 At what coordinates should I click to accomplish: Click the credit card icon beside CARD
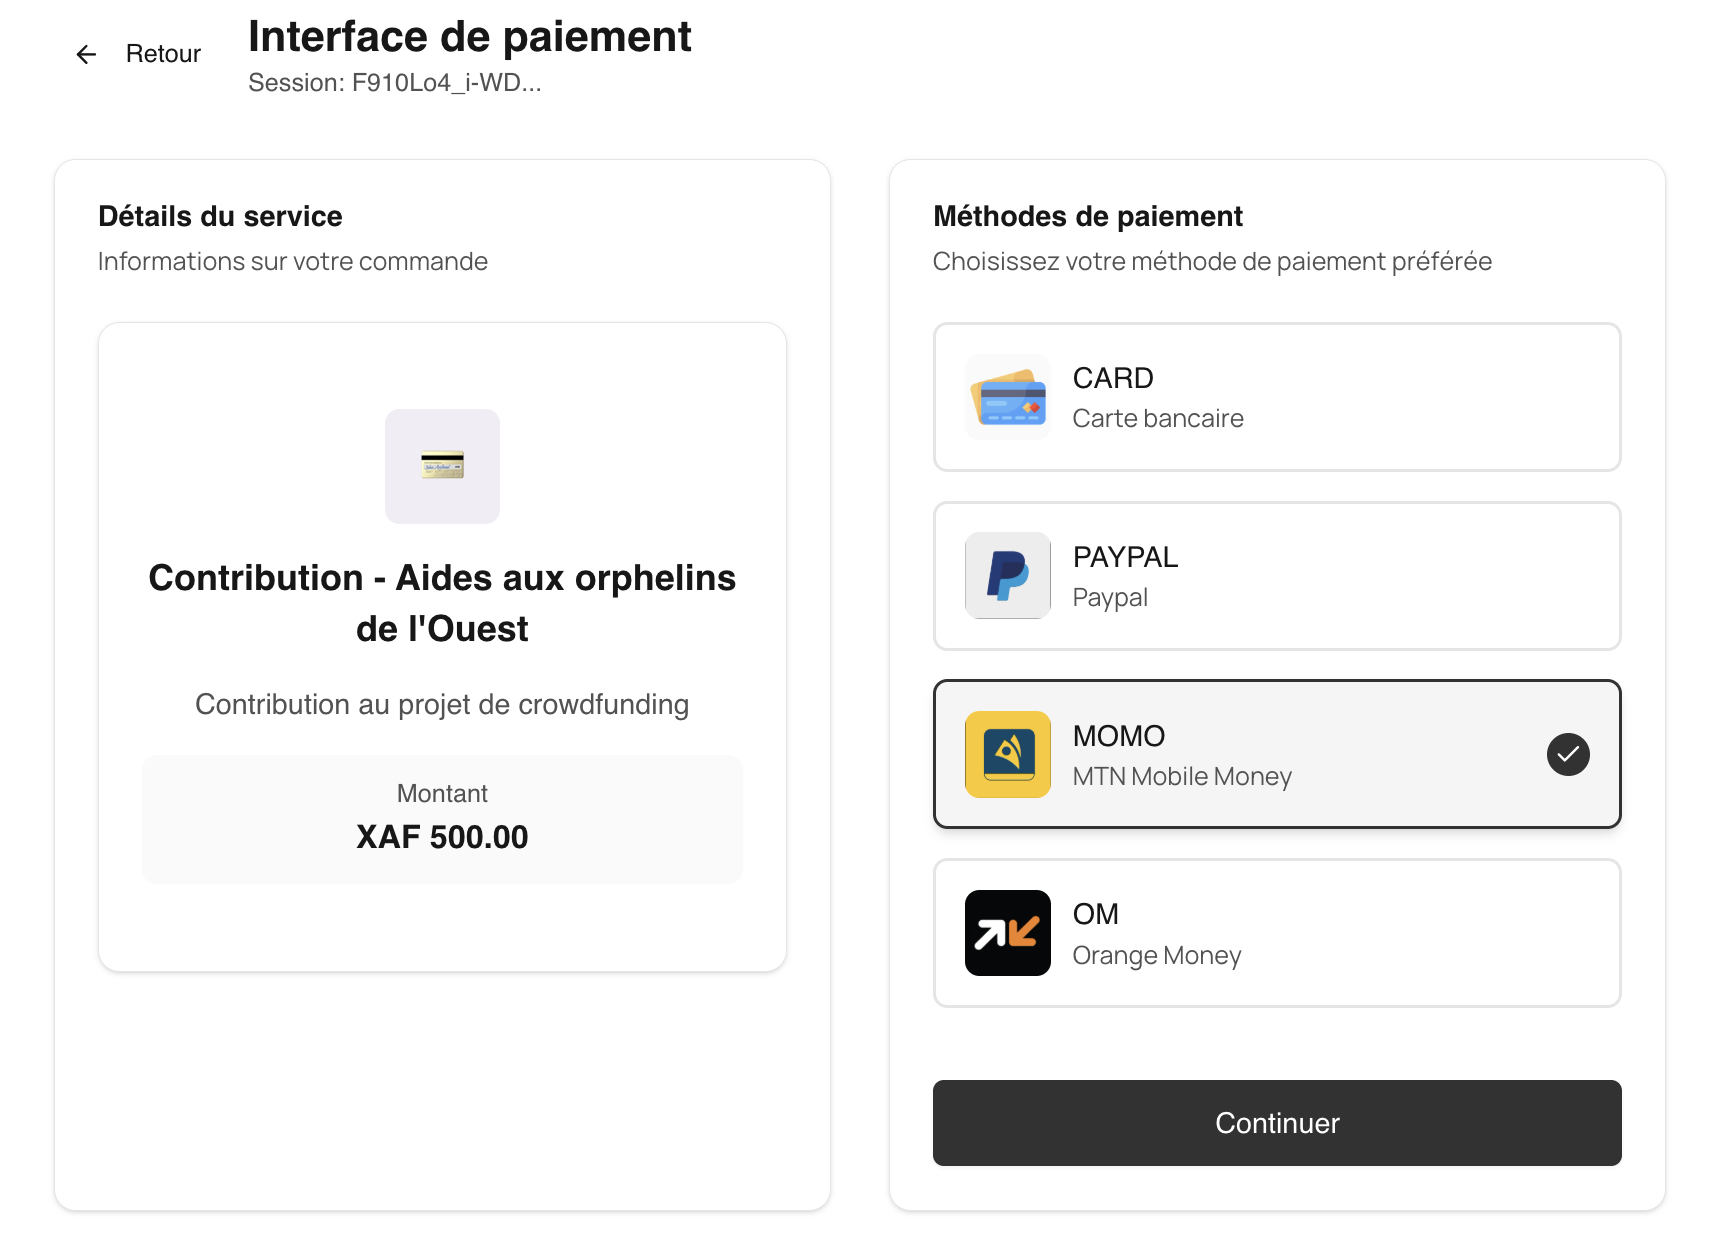[x=1007, y=397]
